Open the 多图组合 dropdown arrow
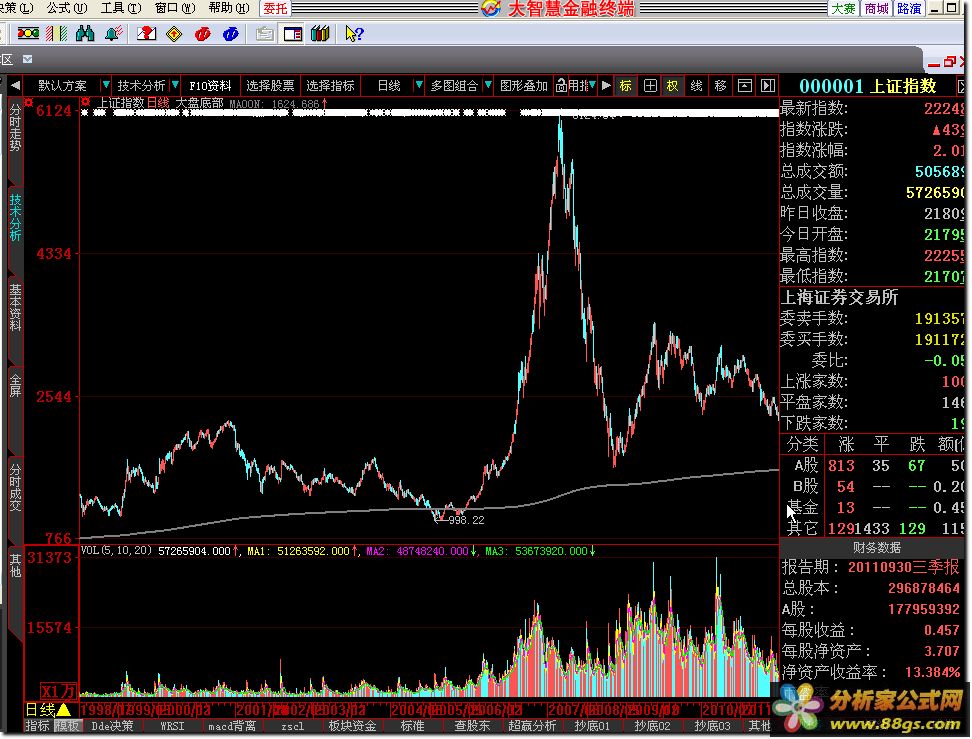The image size is (972, 739). tap(488, 86)
